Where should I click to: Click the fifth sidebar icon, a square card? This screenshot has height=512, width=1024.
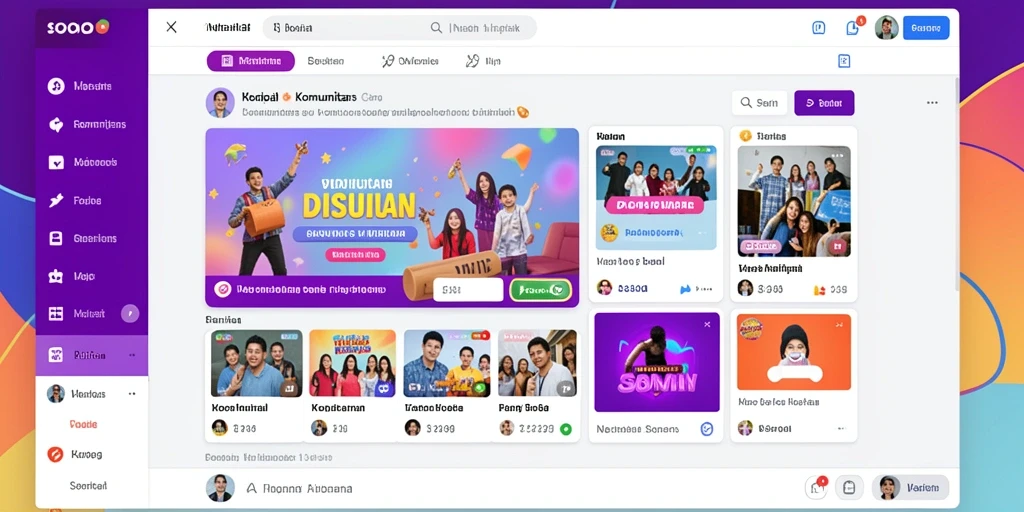(56, 238)
